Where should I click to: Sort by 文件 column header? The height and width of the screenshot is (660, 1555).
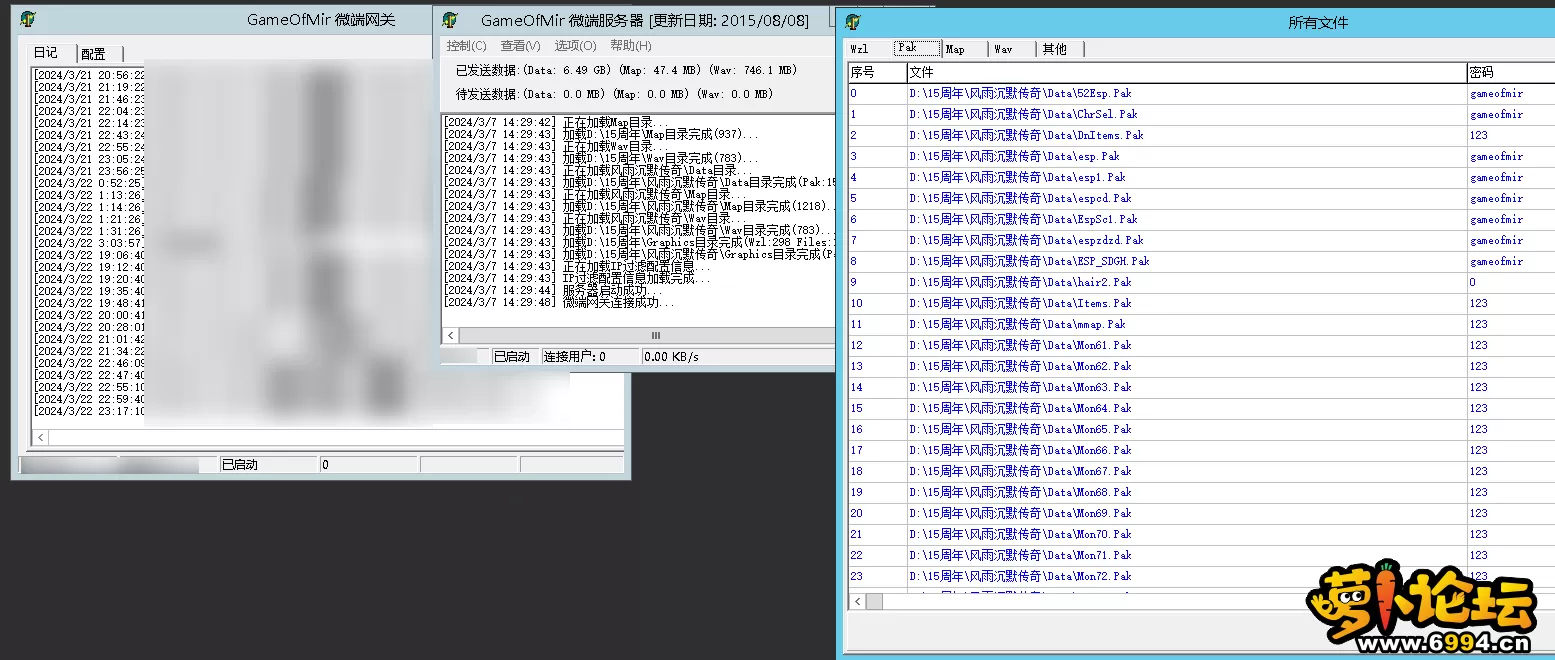pos(1186,73)
